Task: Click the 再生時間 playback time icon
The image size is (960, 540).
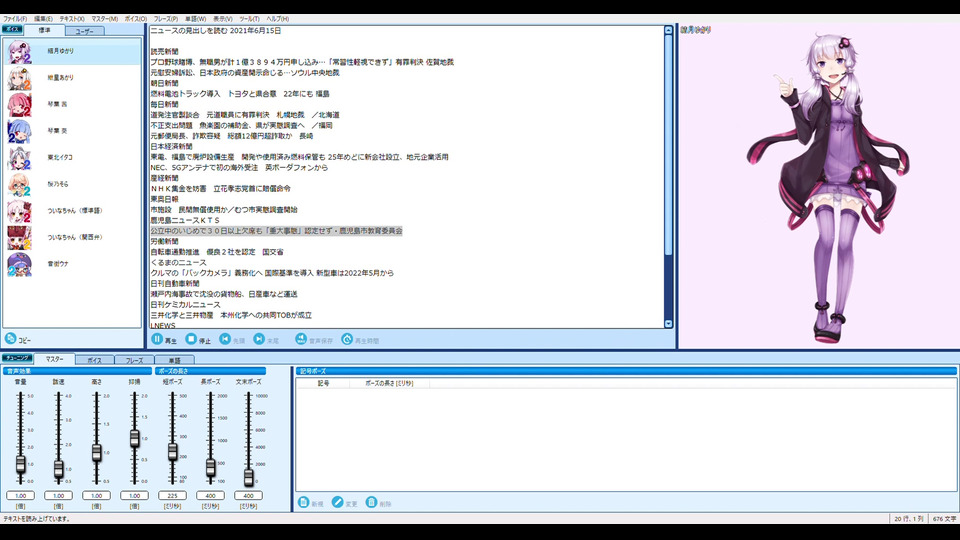Action: [x=347, y=339]
